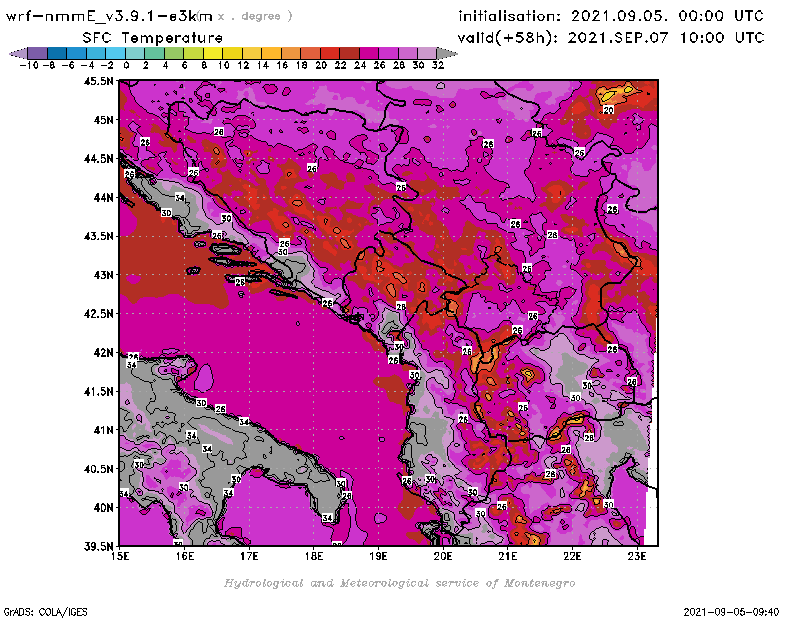
Task: Click the below -10 arrow on the legend
Action: (18, 53)
